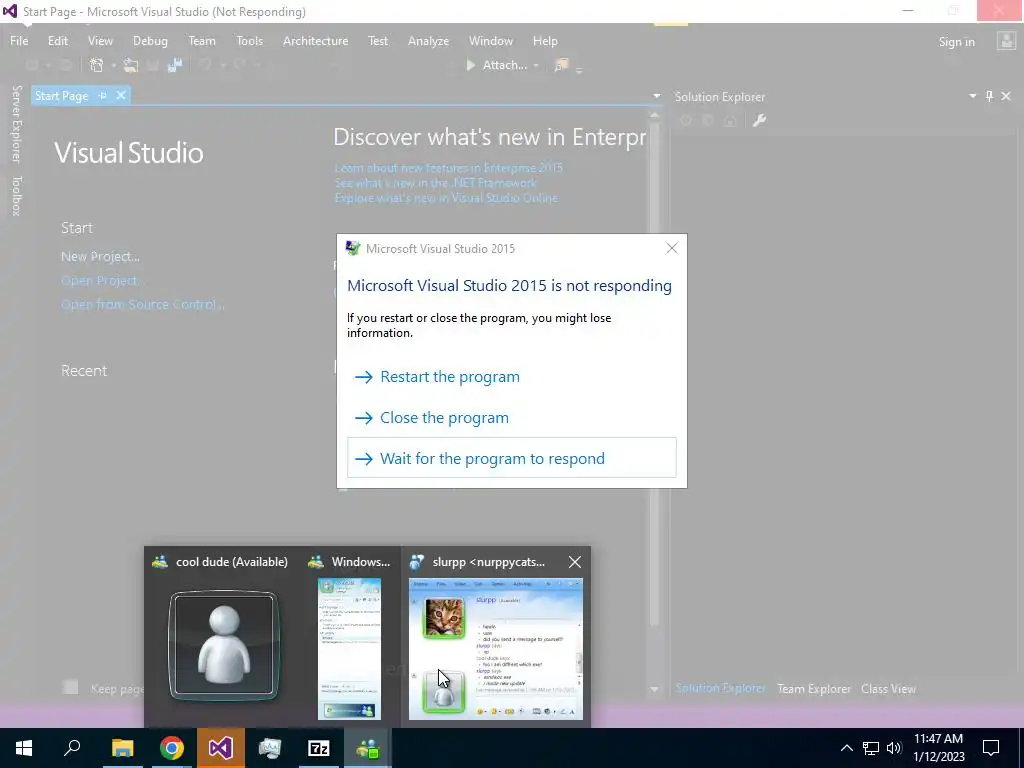Open the Help menu
The image size is (1024, 768).
pyautogui.click(x=545, y=40)
